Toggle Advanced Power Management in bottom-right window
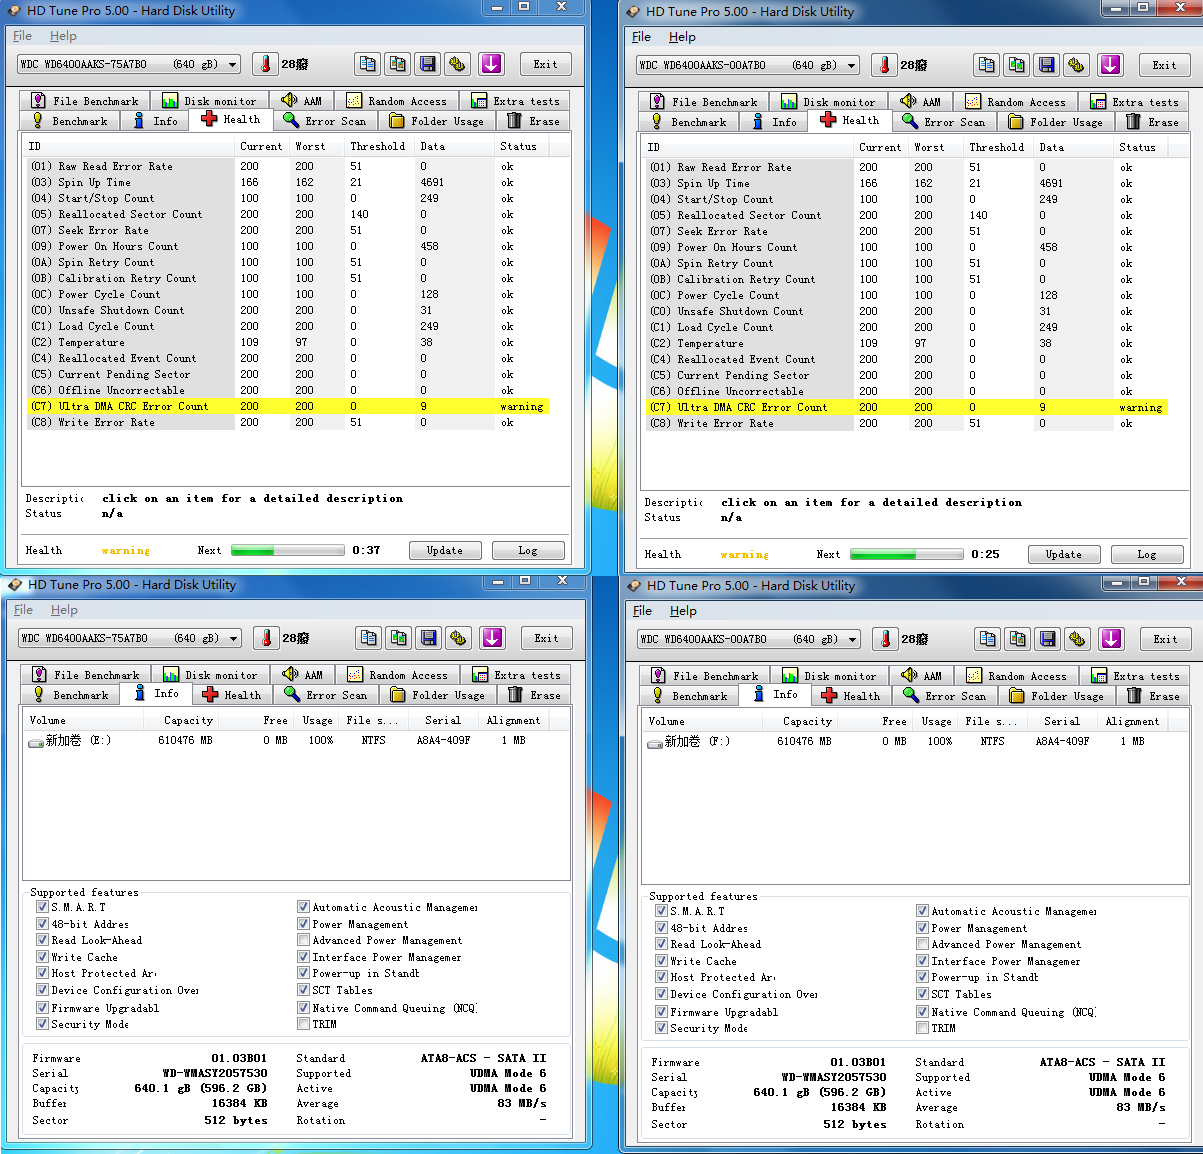Viewport: 1203px width, 1154px height. tap(922, 944)
